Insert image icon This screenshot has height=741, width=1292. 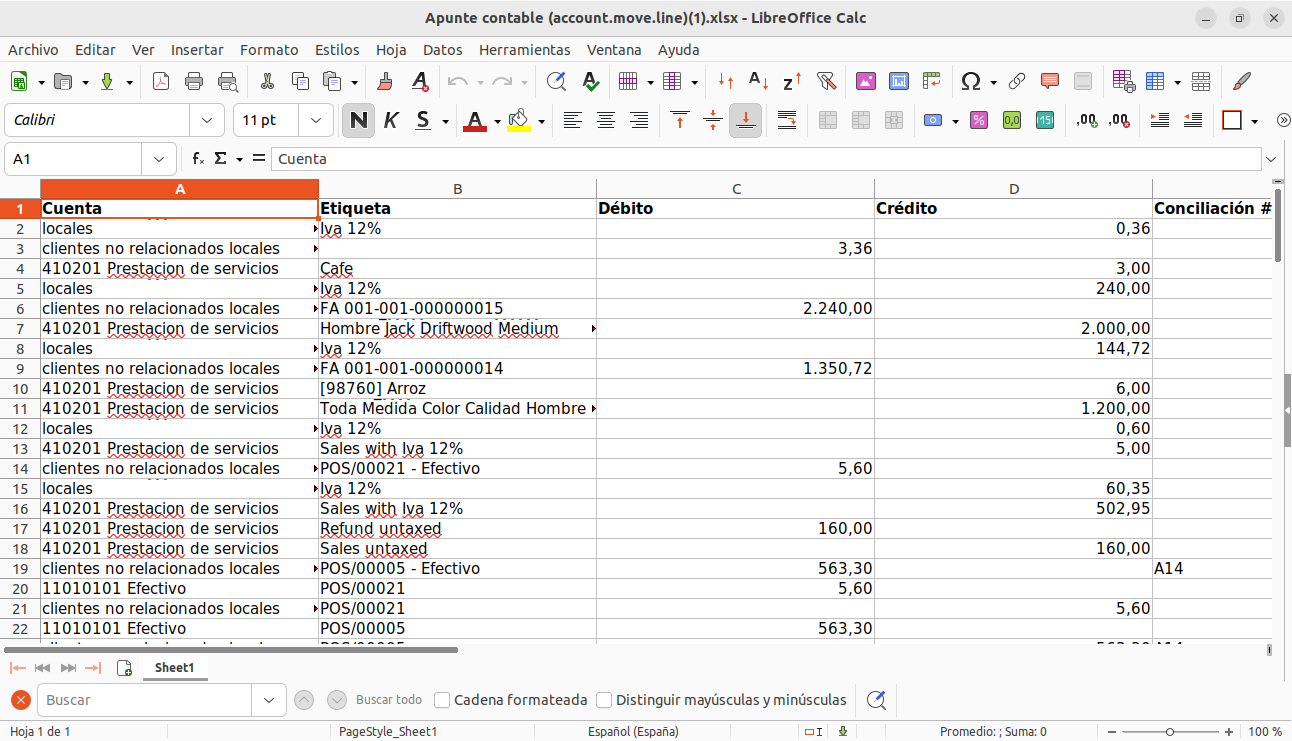[865, 82]
